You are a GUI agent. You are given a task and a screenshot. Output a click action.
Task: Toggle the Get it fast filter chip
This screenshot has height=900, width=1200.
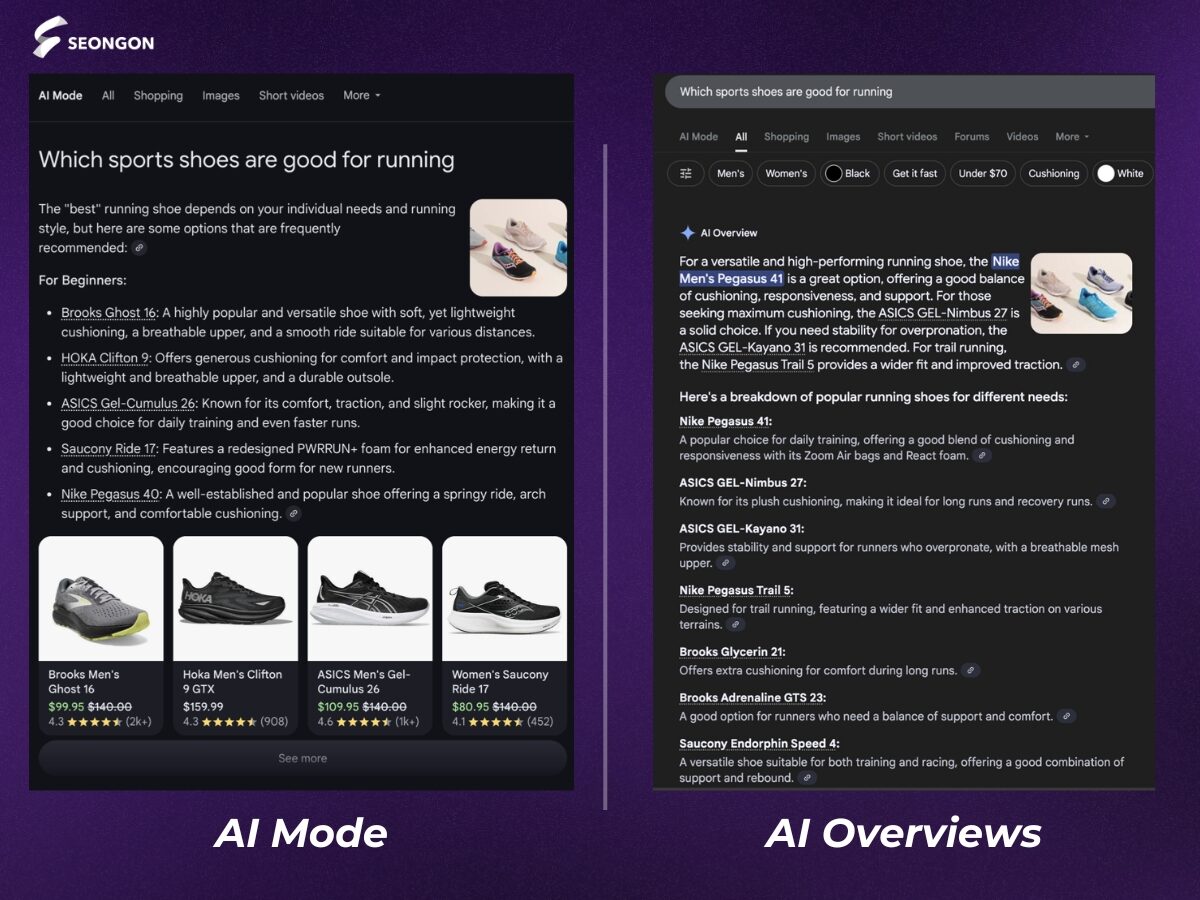(915, 173)
